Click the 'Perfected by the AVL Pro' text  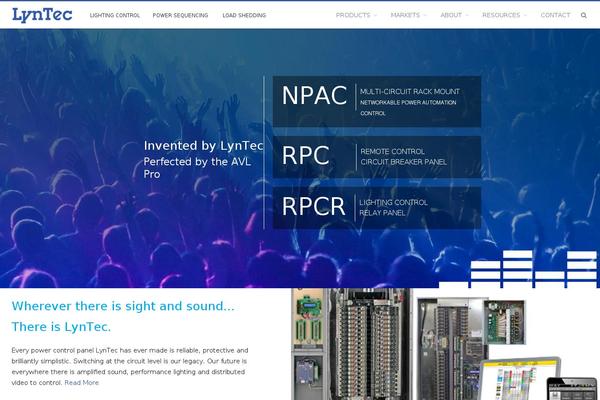pos(197,168)
